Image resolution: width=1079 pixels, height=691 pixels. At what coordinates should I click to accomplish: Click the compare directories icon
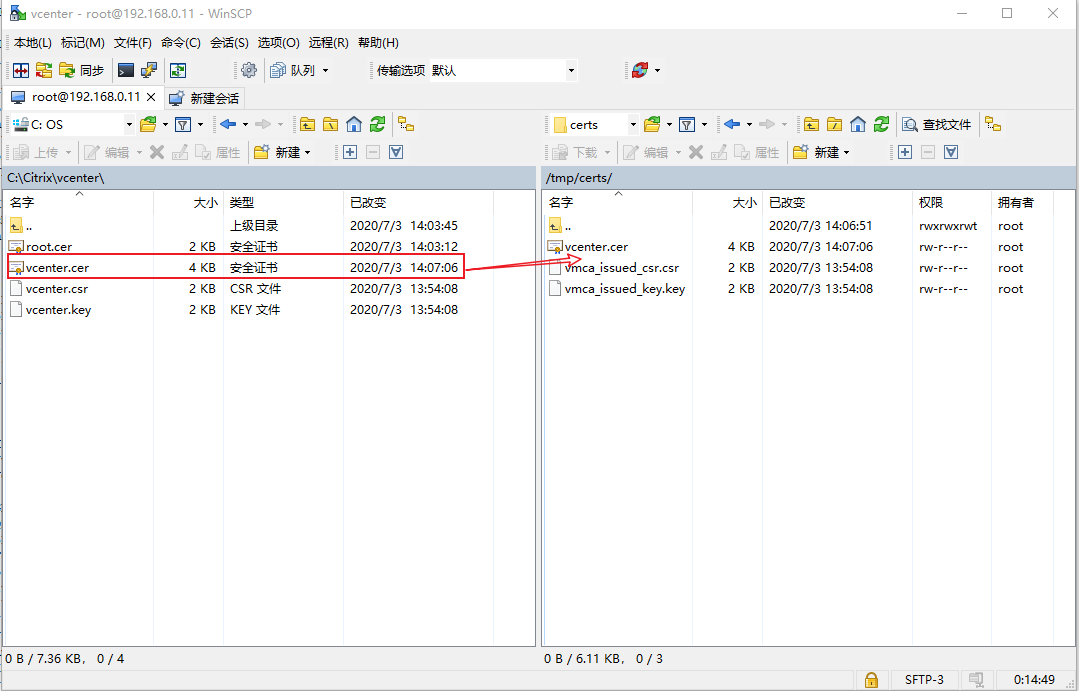coord(20,70)
